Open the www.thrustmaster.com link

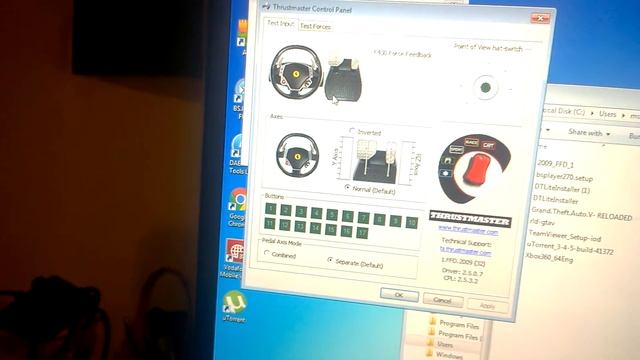point(468,231)
